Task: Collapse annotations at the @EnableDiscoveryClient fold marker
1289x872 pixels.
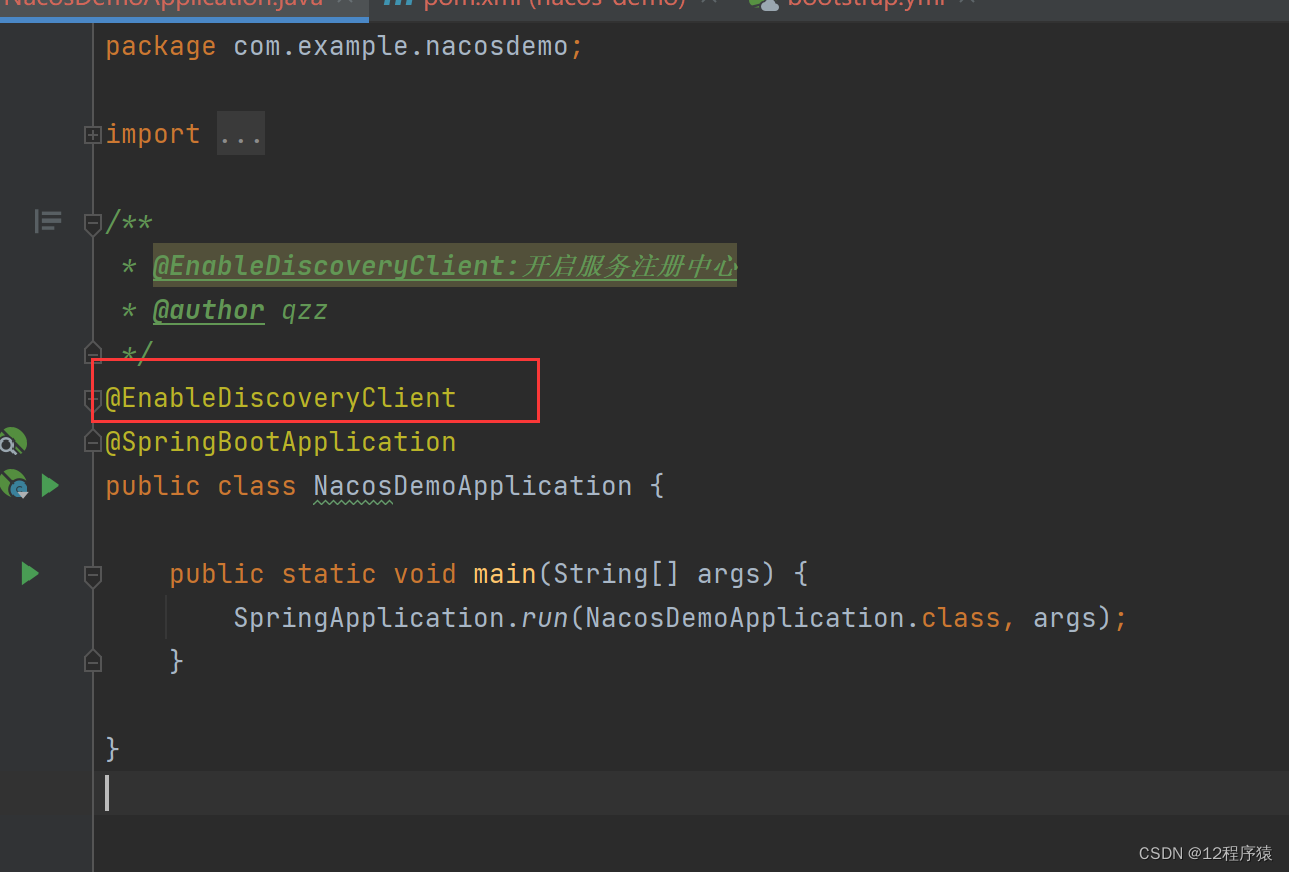Action: click(92, 400)
